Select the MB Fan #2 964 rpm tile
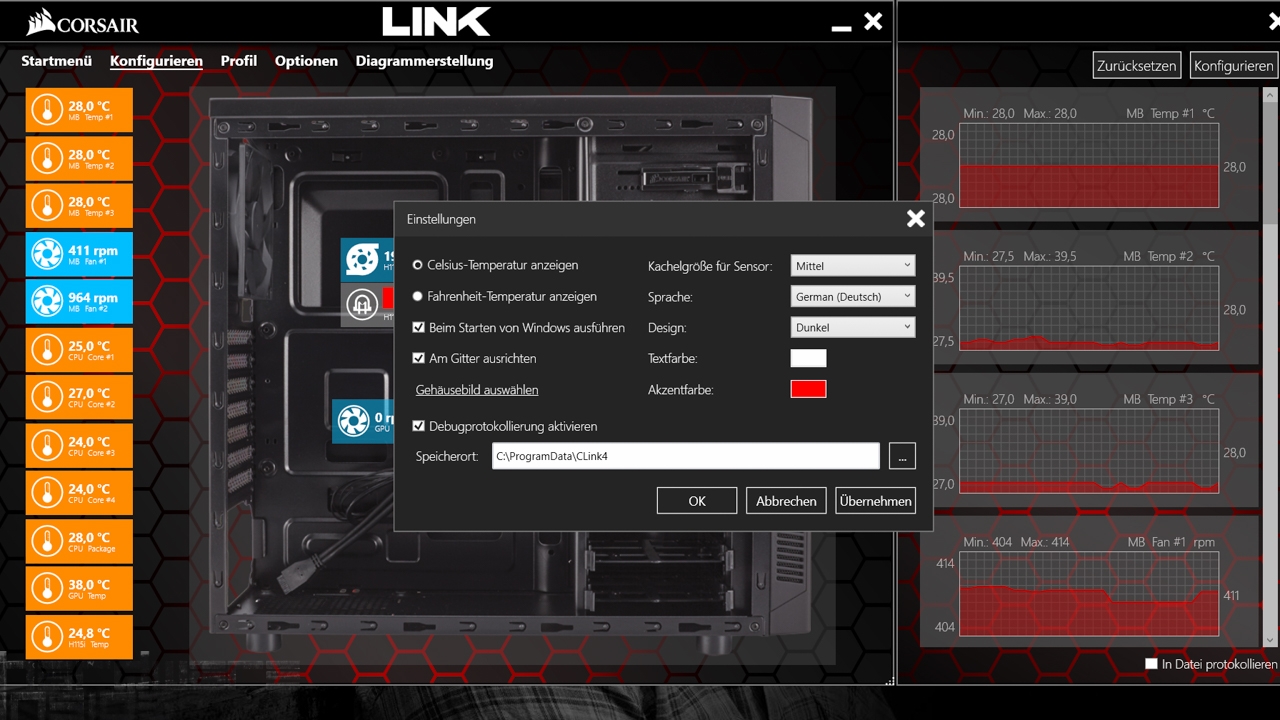 [x=79, y=301]
